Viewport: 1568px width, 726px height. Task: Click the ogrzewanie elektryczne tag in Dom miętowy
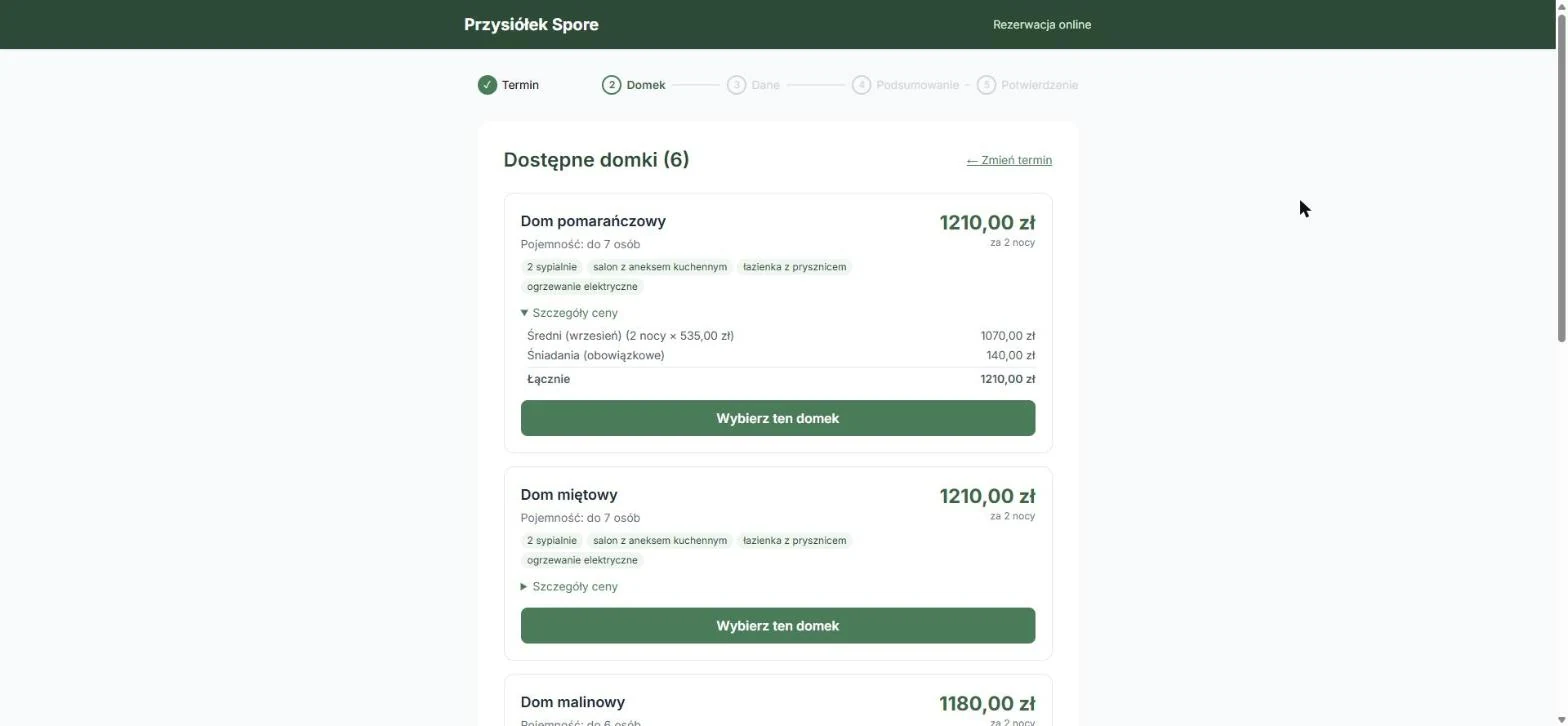[582, 560]
